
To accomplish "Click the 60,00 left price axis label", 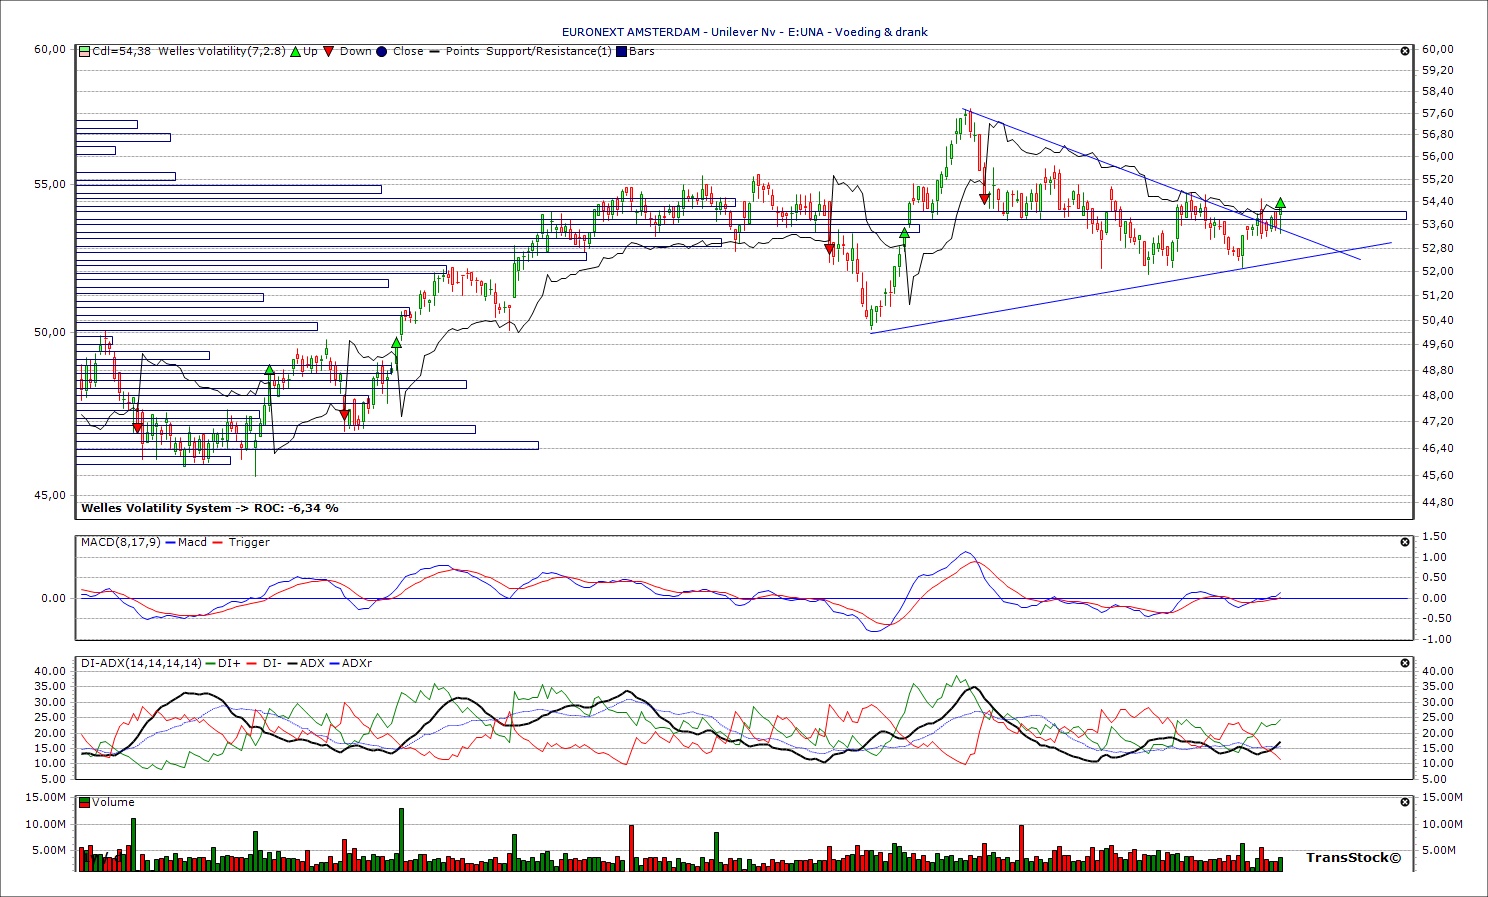I will coord(51,49).
